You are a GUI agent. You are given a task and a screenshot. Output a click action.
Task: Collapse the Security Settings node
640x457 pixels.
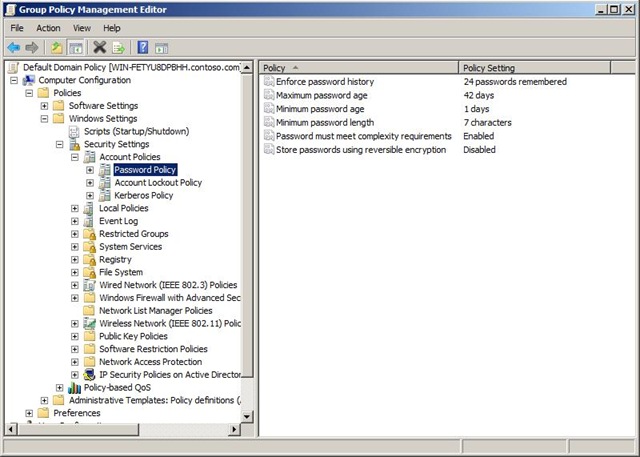click(60, 144)
